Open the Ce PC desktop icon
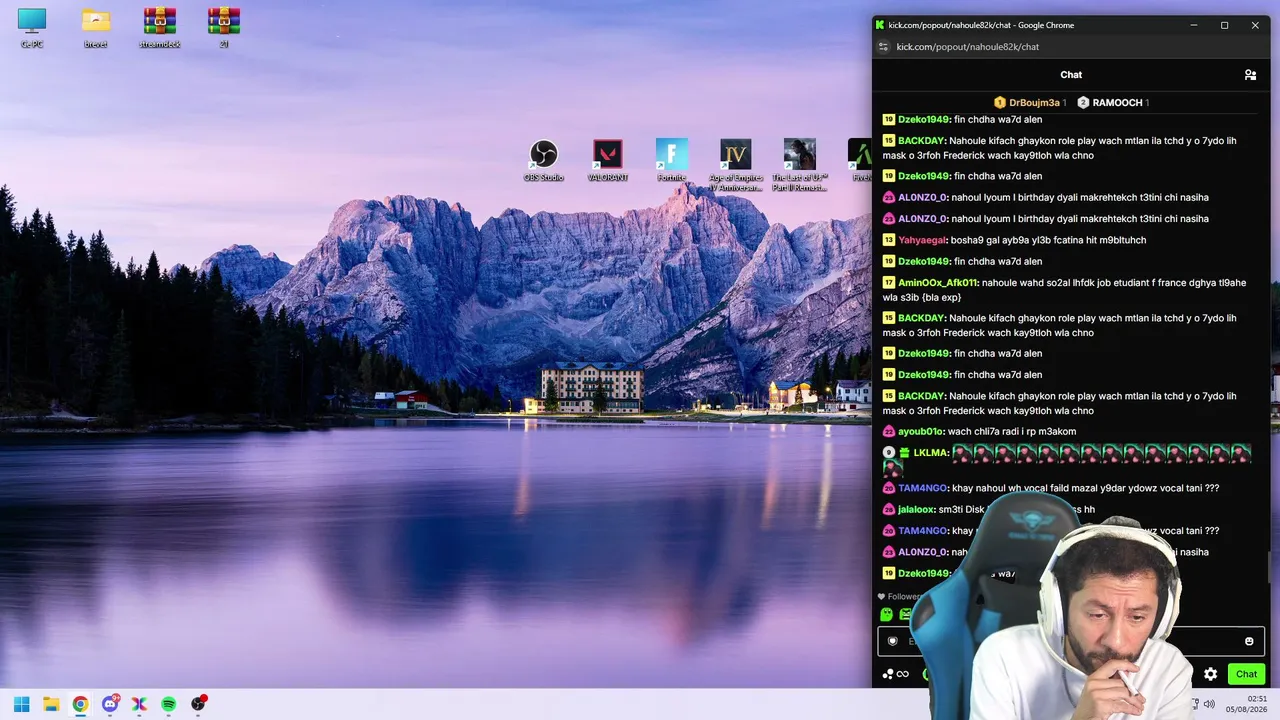Image resolution: width=1280 pixels, height=720 pixels. coord(32,27)
